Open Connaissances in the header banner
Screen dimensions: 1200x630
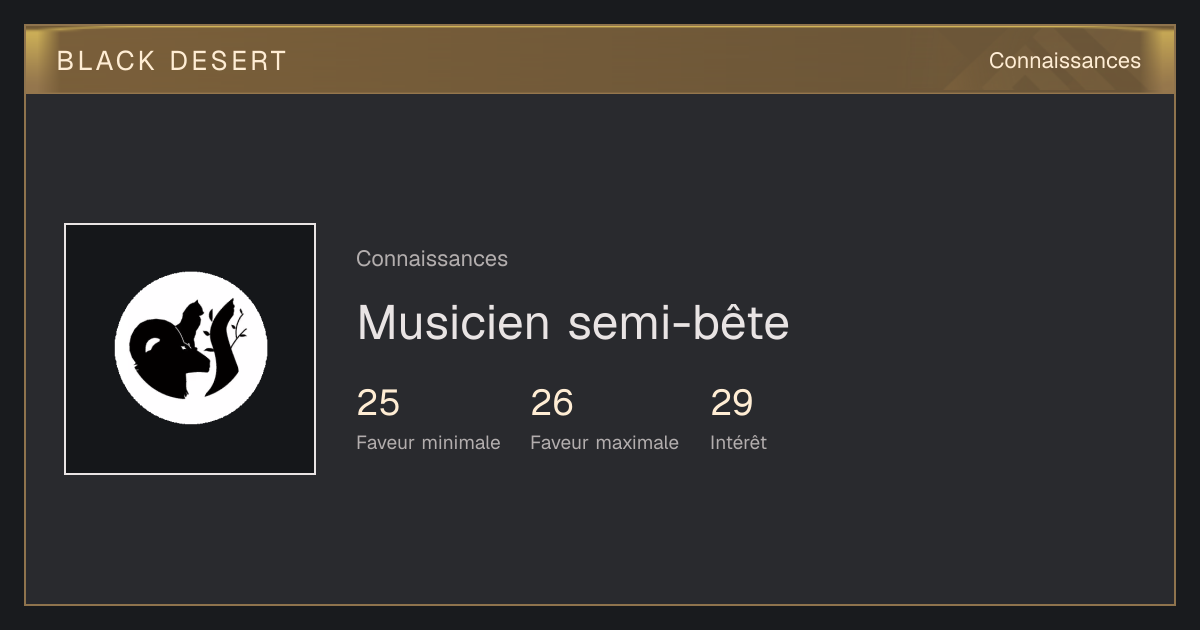click(1064, 61)
